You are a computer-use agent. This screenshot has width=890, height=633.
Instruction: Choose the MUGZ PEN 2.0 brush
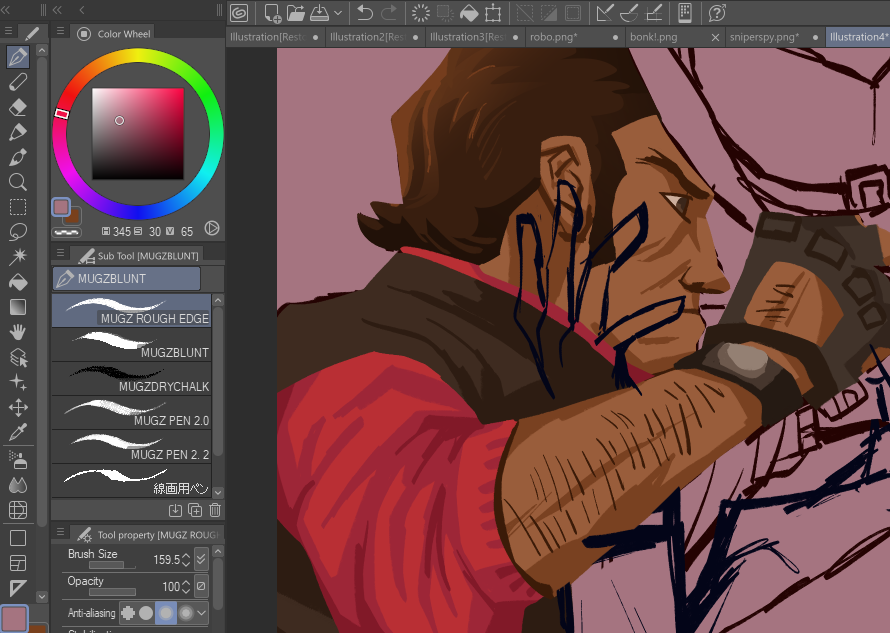pyautogui.click(x=132, y=413)
